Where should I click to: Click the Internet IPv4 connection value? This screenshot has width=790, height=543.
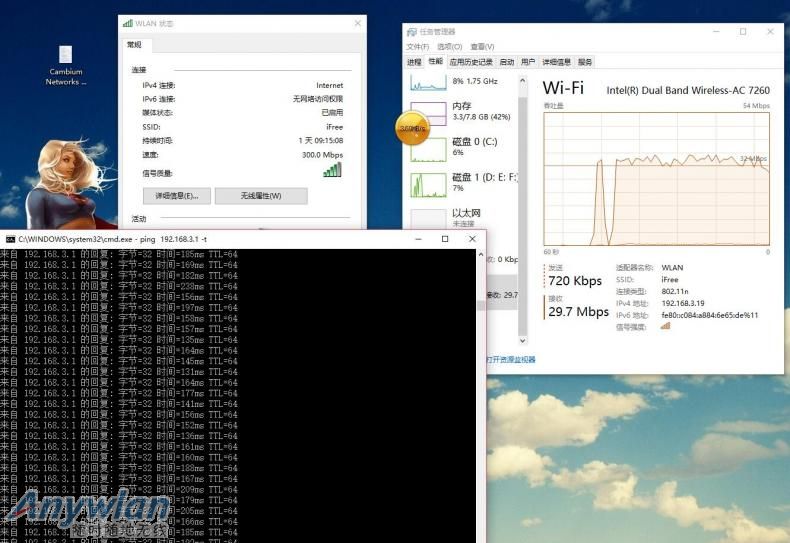point(330,85)
